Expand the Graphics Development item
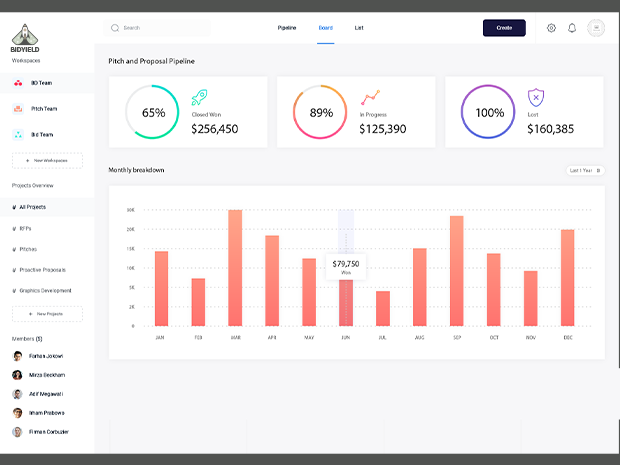 click(43, 291)
